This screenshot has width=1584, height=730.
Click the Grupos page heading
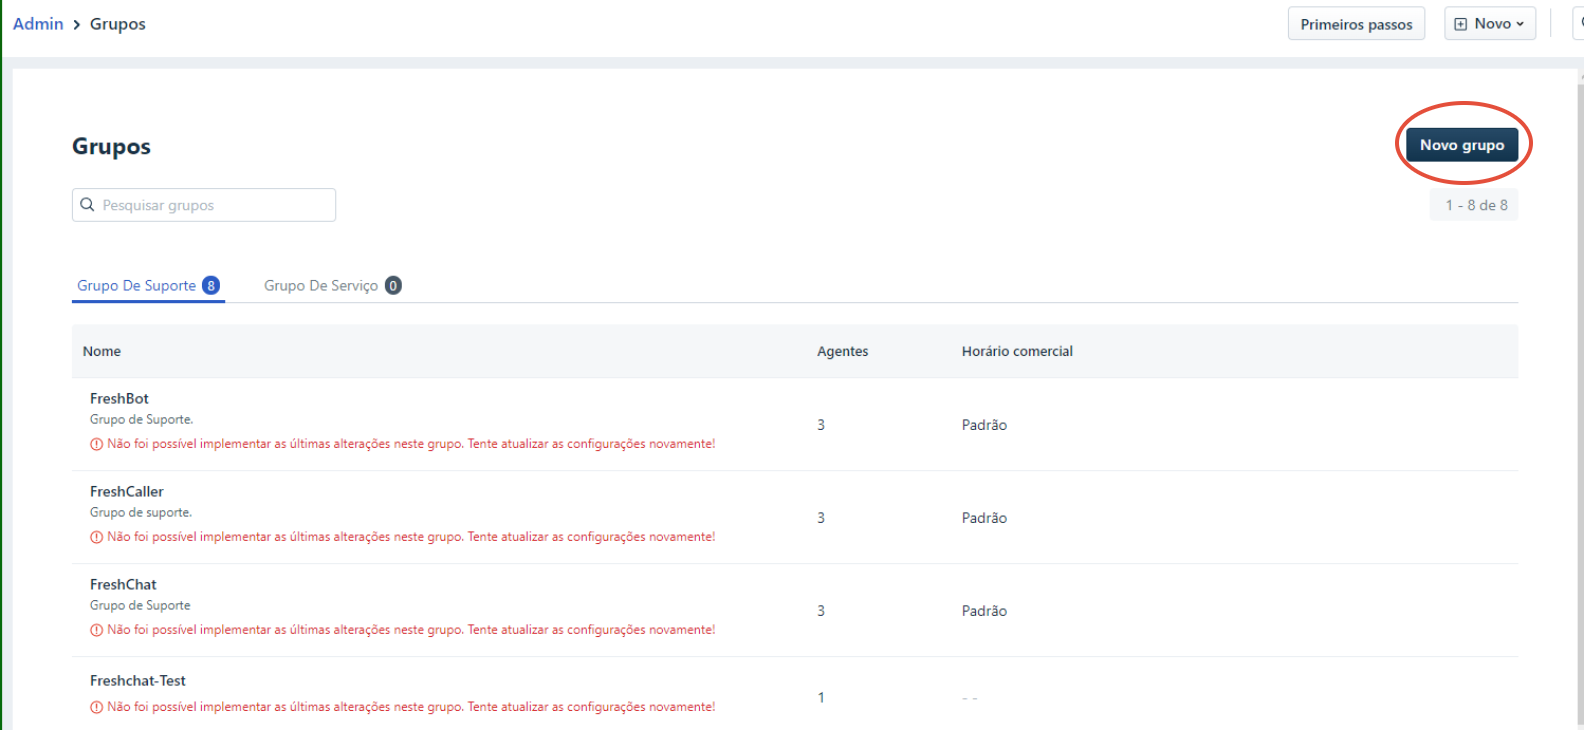pyautogui.click(x=111, y=147)
